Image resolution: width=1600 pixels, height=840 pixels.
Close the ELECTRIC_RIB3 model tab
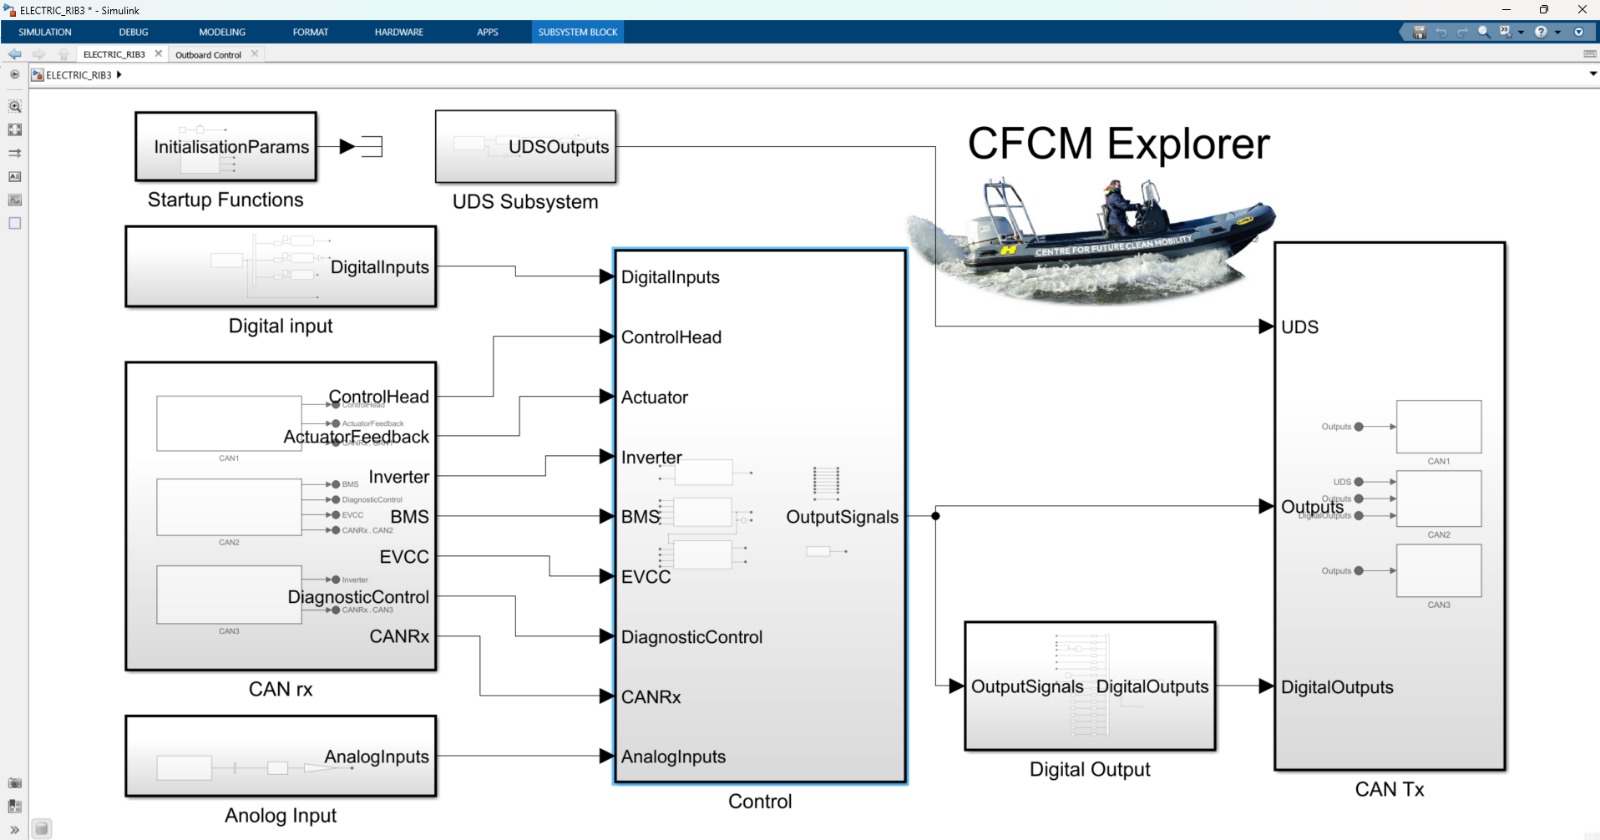(x=158, y=54)
